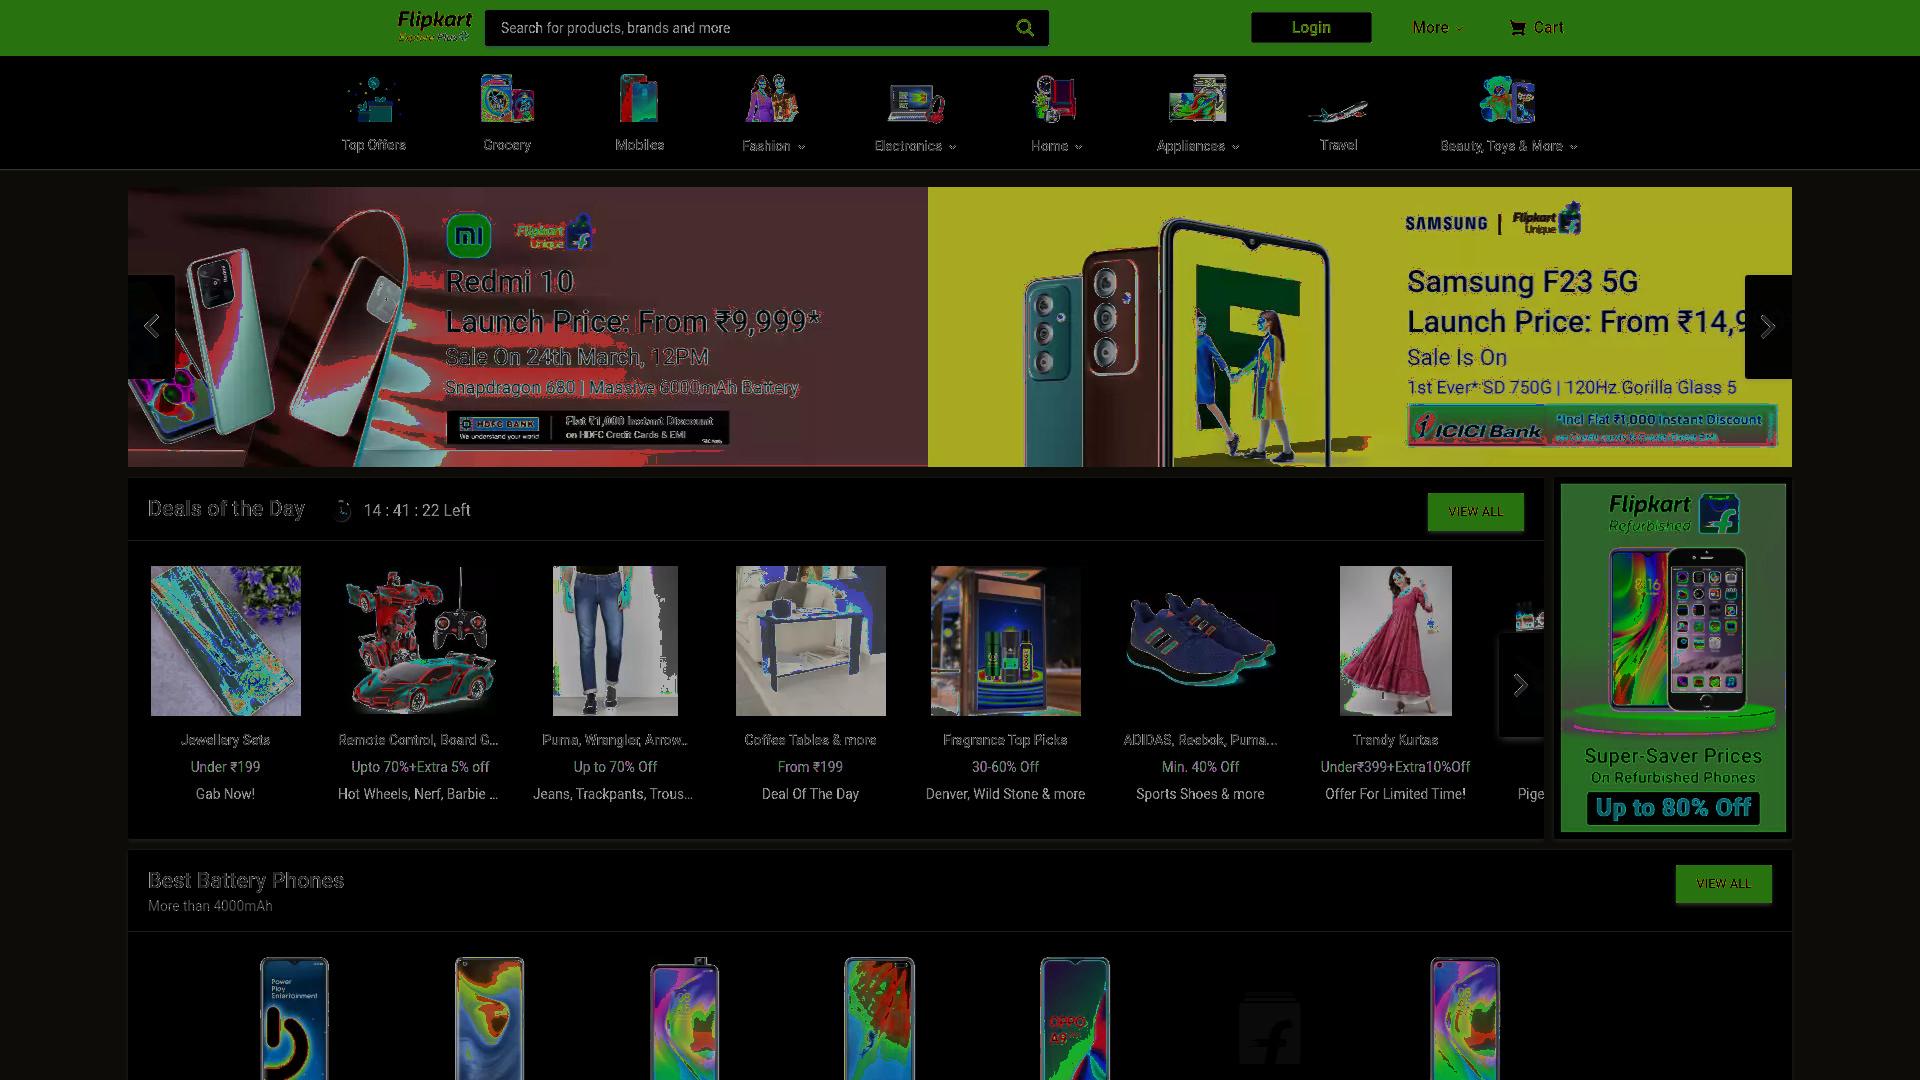Open the ICICI Bank discount strip

click(1591, 425)
